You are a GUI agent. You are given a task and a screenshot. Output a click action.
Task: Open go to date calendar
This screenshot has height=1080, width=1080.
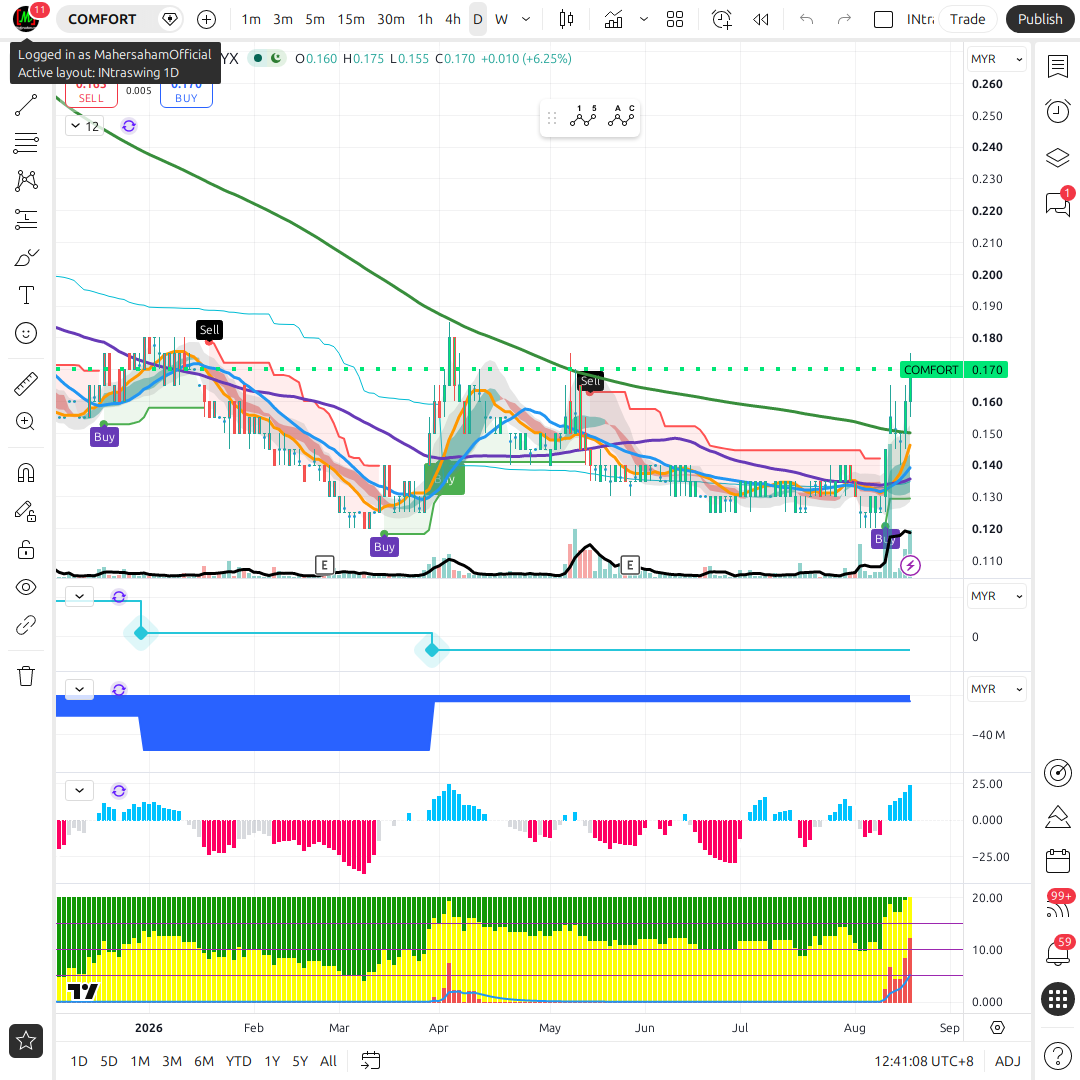coord(371,1061)
